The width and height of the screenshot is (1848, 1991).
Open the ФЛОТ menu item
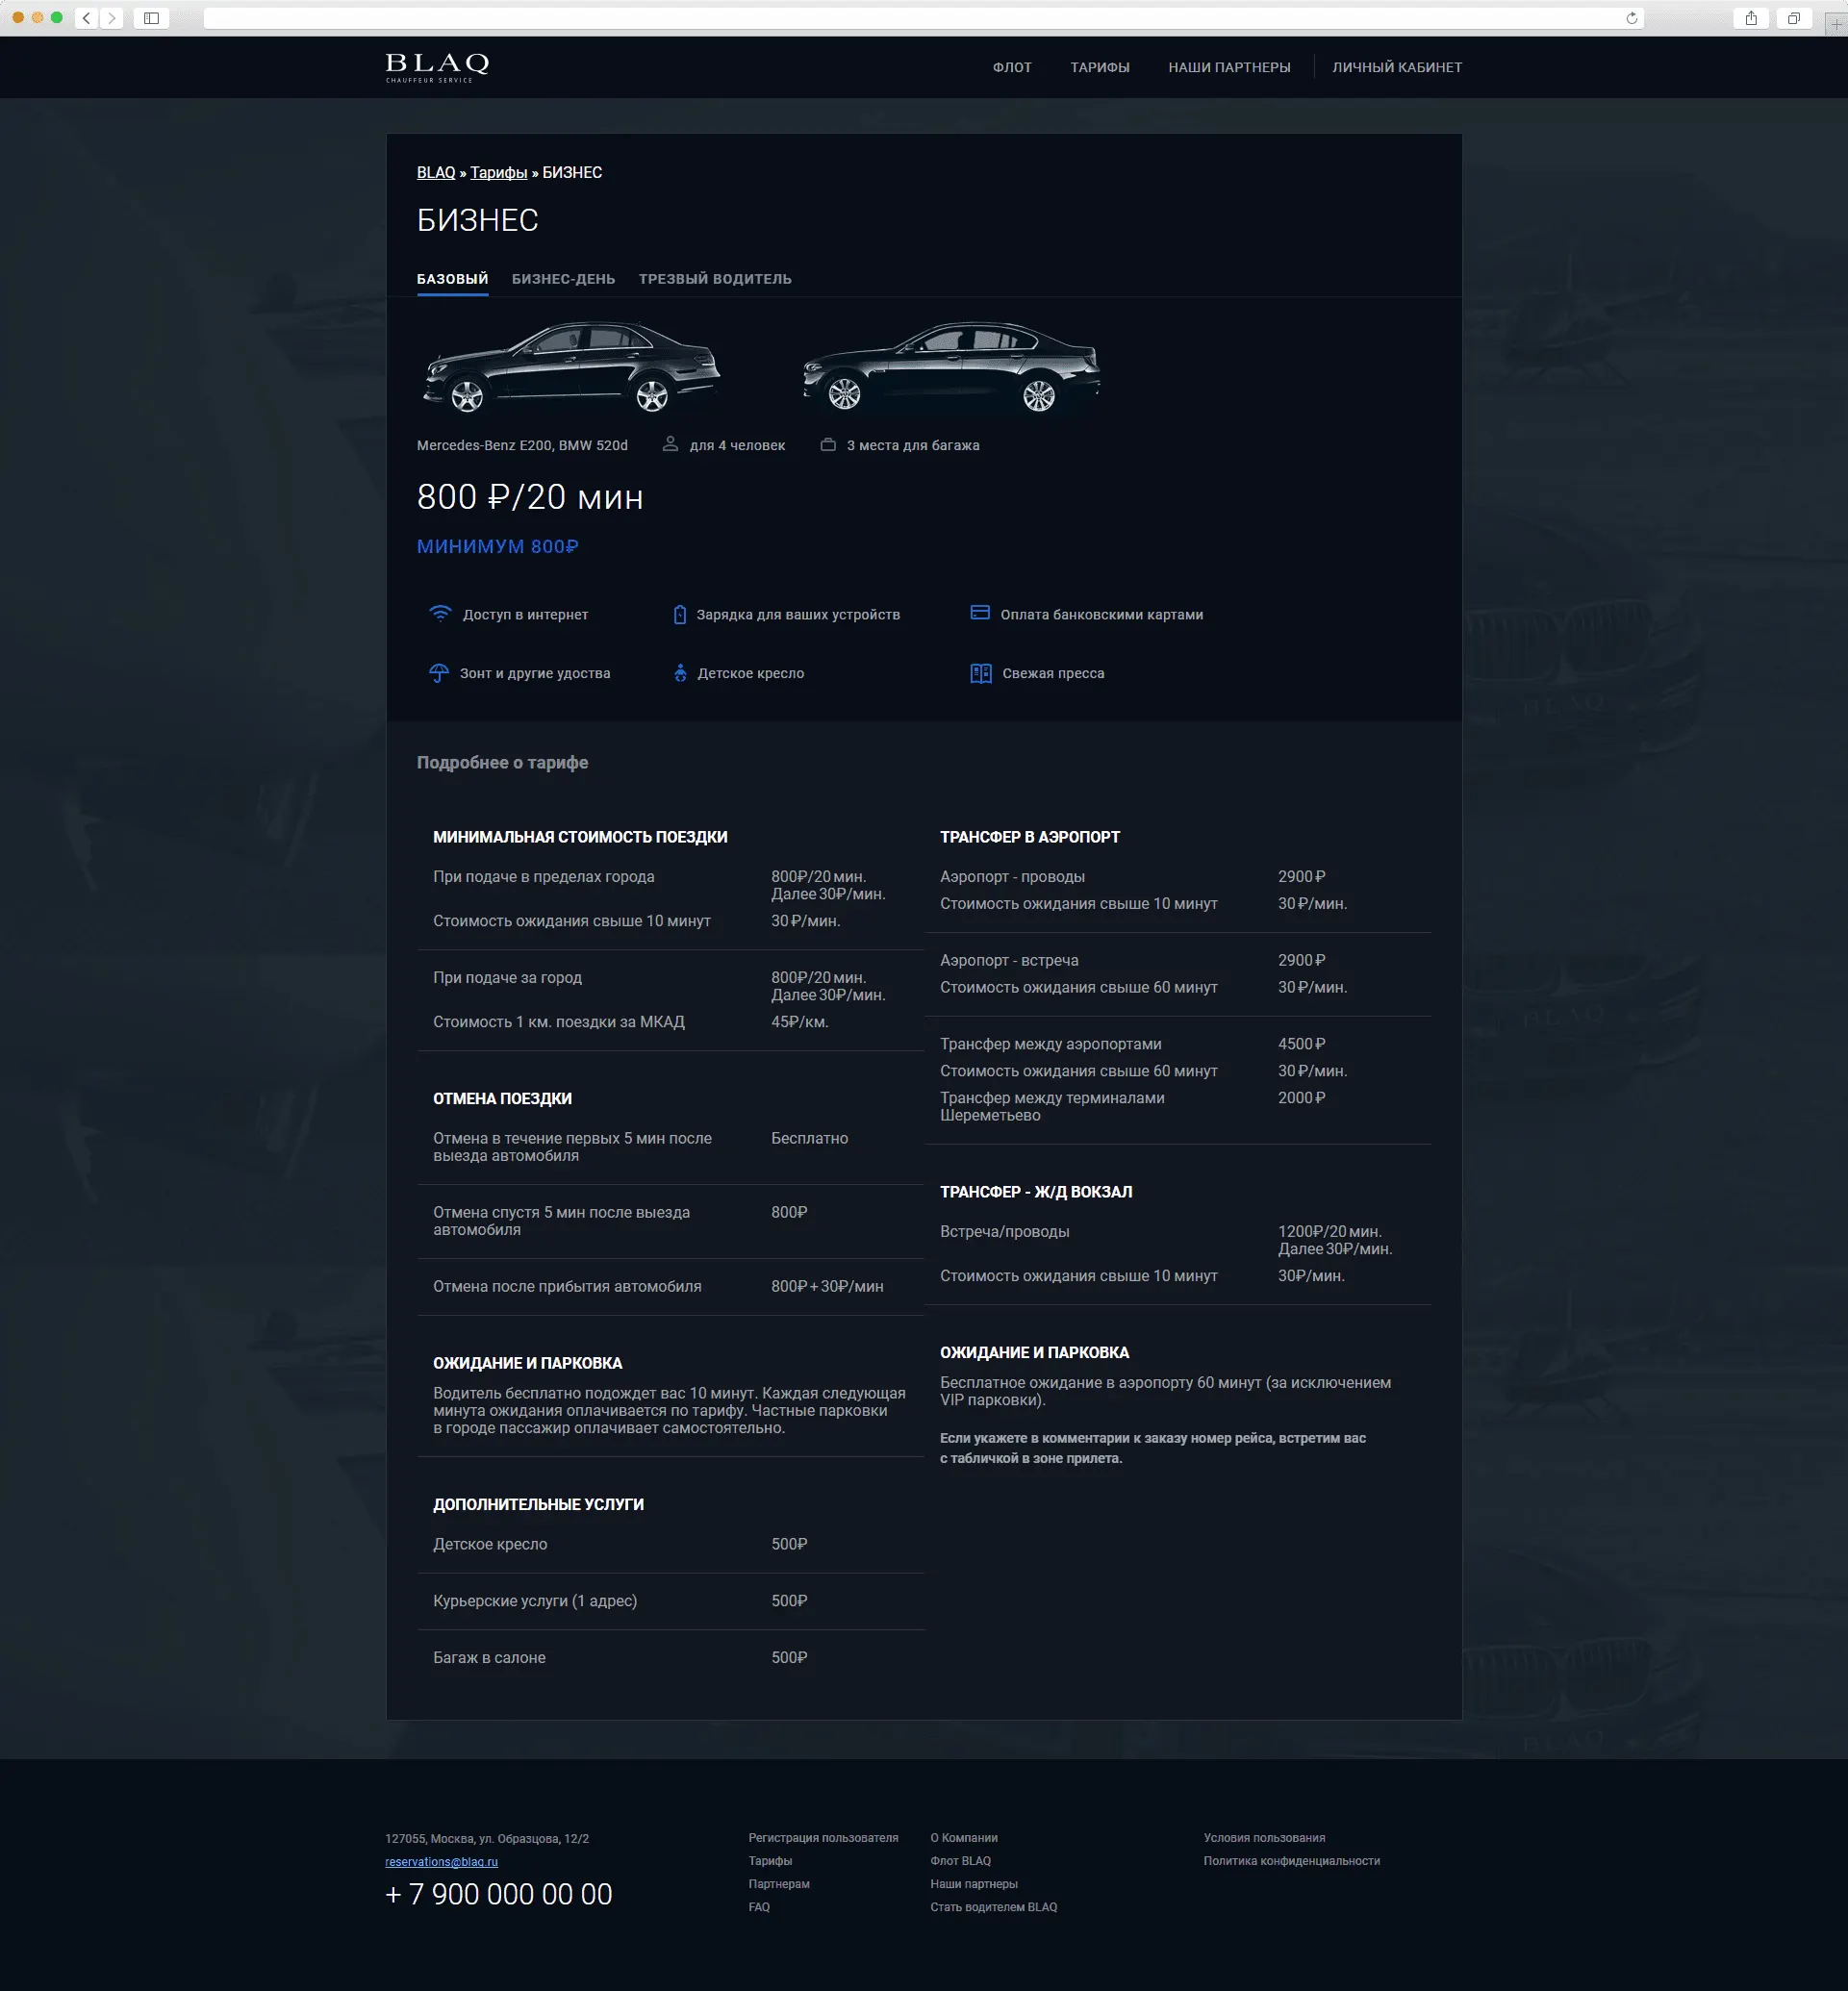1011,67
